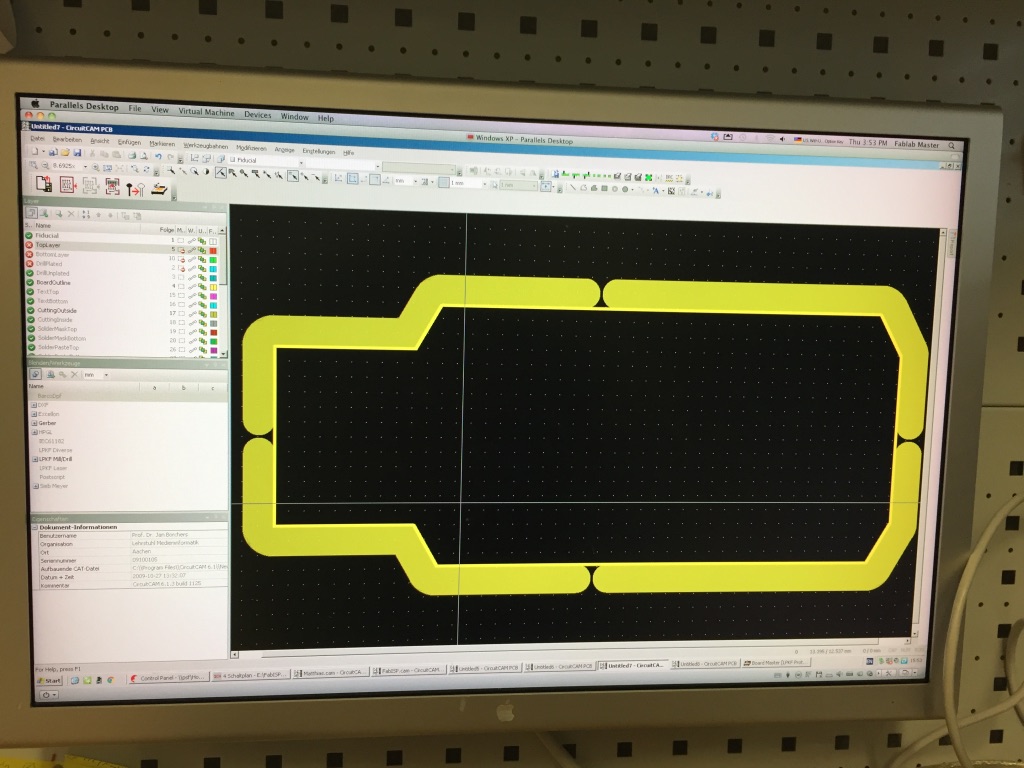Viewport: 1024px width, 768px height.
Task: Toggle the green status check of Fiducial layer
Action: click(29, 235)
